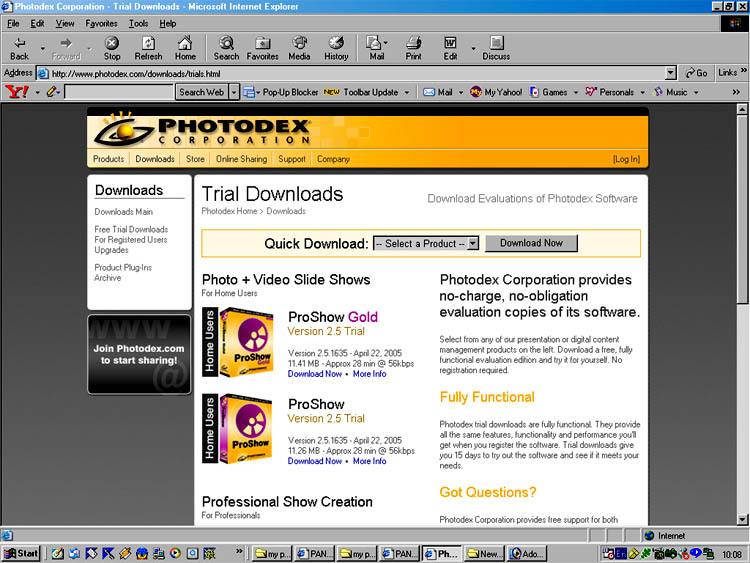
Task: Click the Edit with Word icon
Action: click(450, 48)
